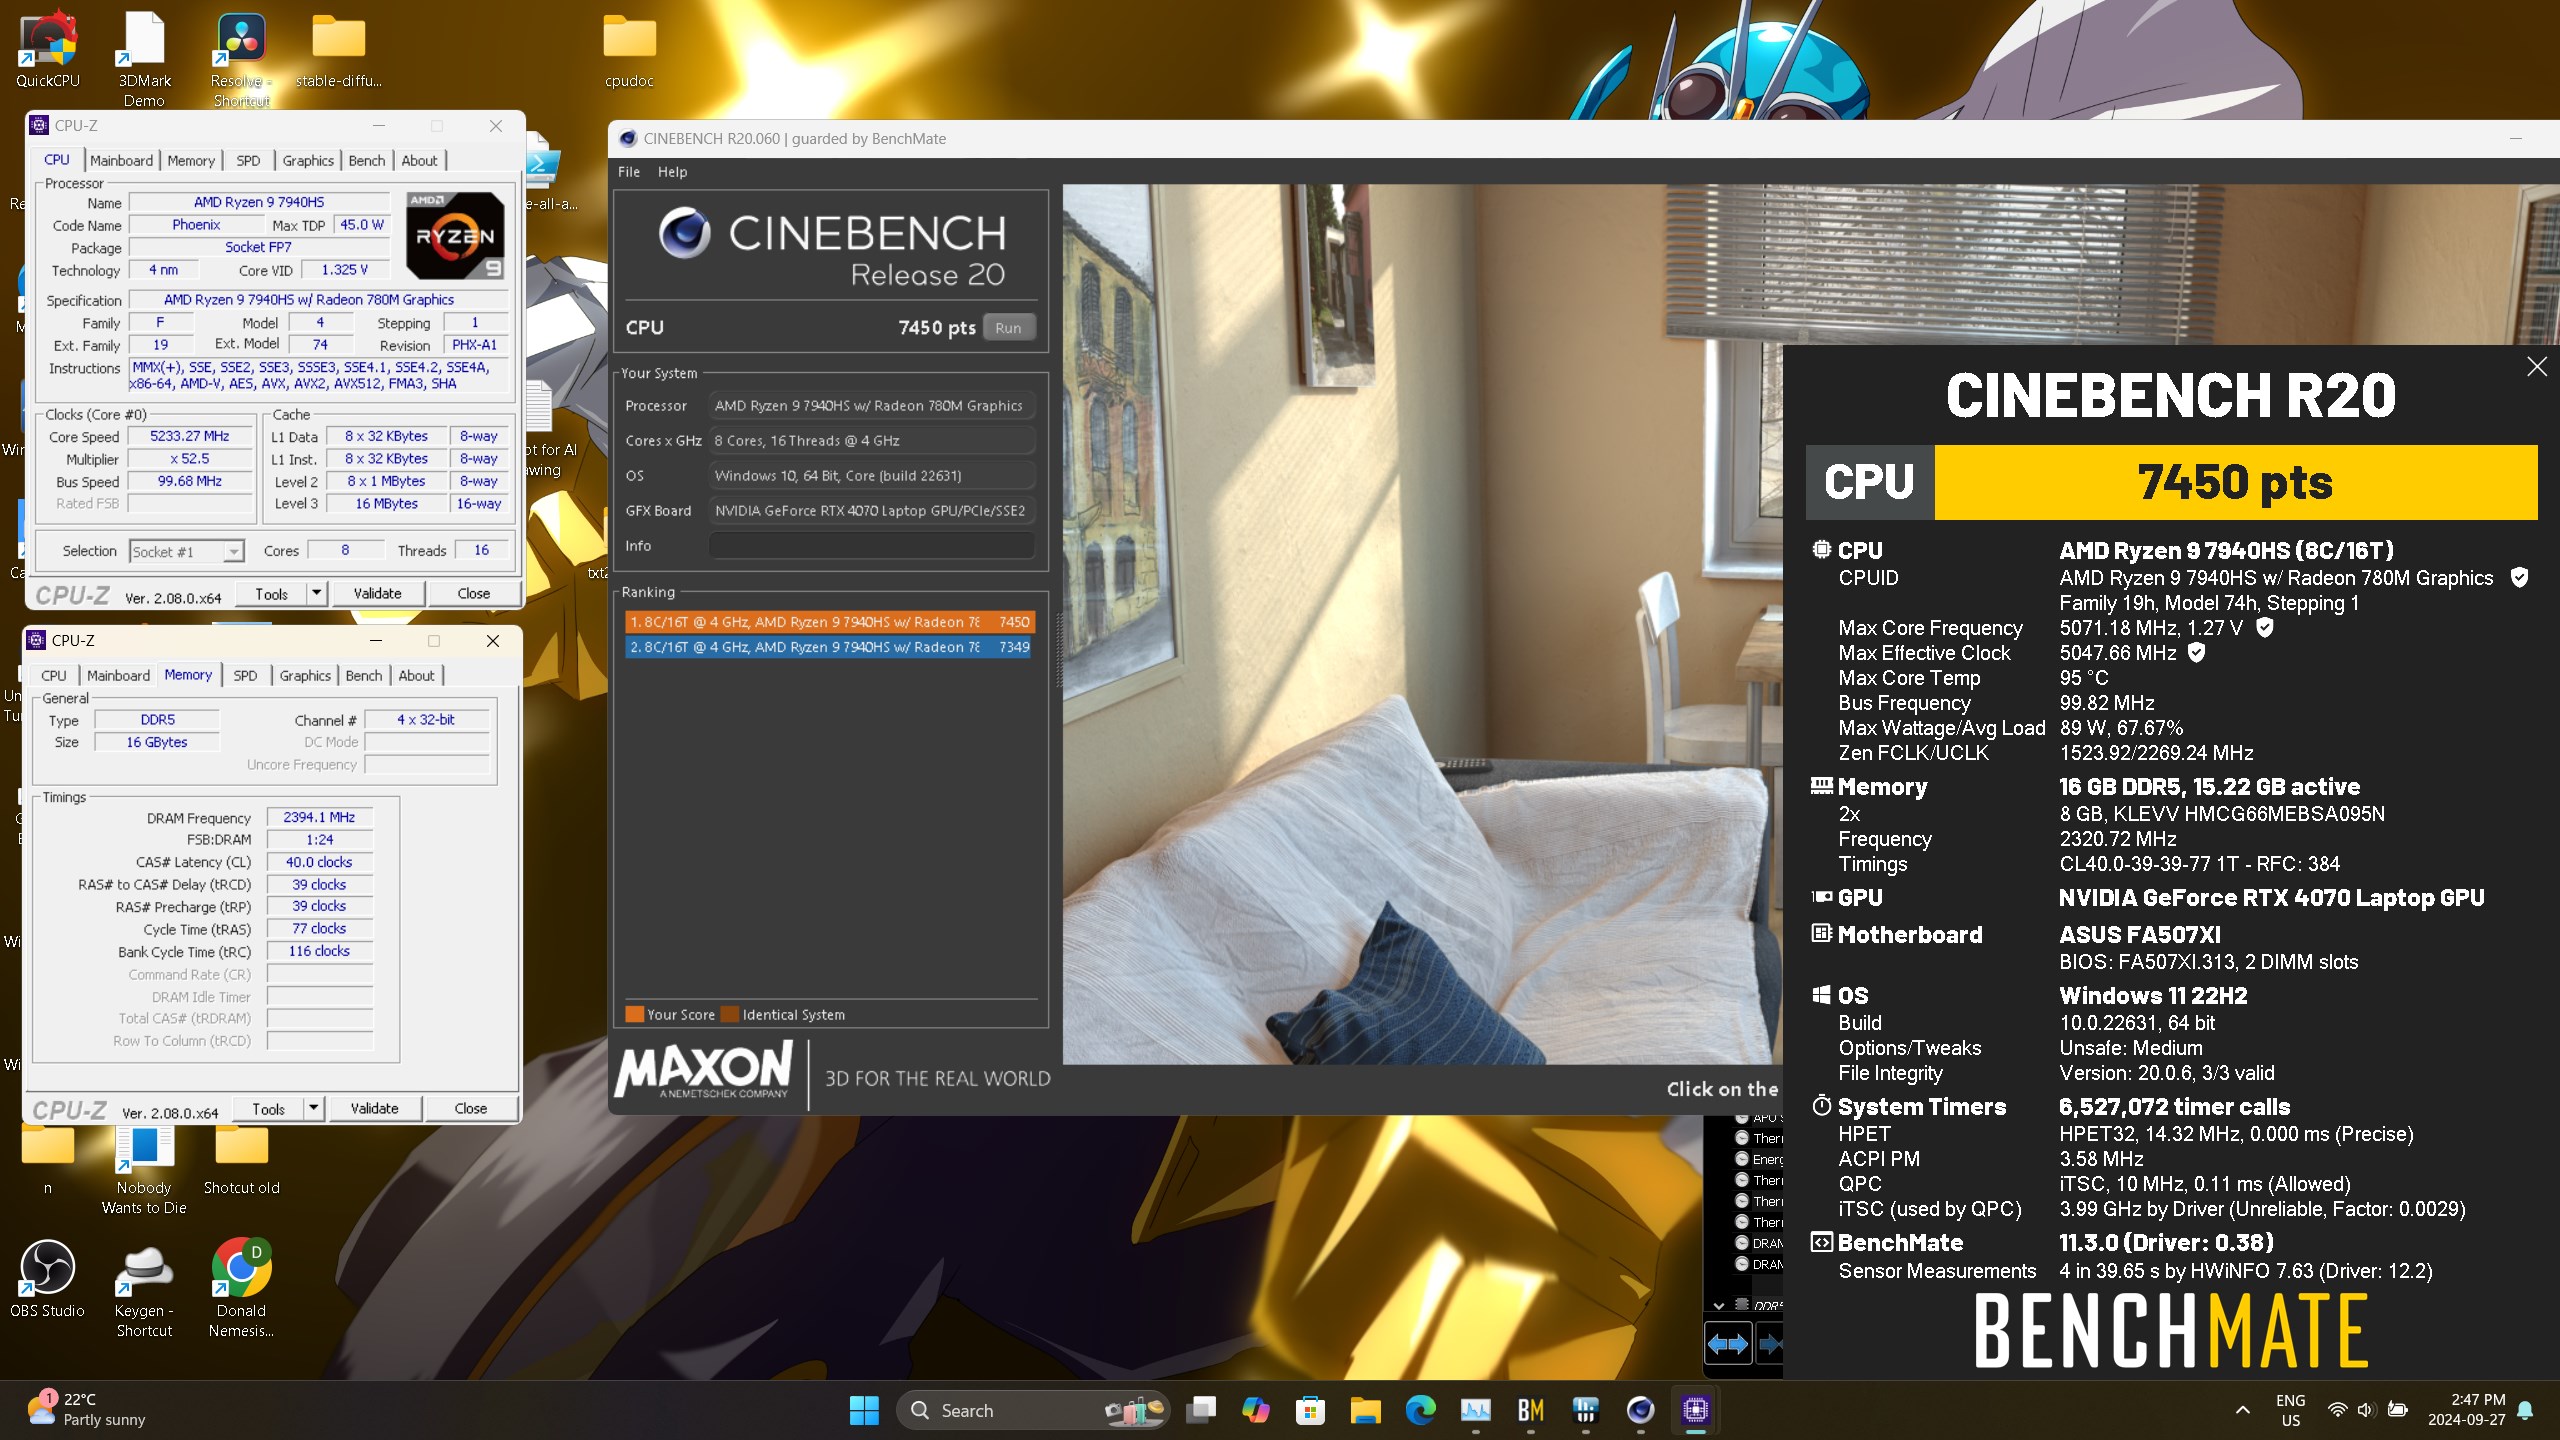
Task: Launch OBS Studio from the desktop
Action: tap(47, 1278)
